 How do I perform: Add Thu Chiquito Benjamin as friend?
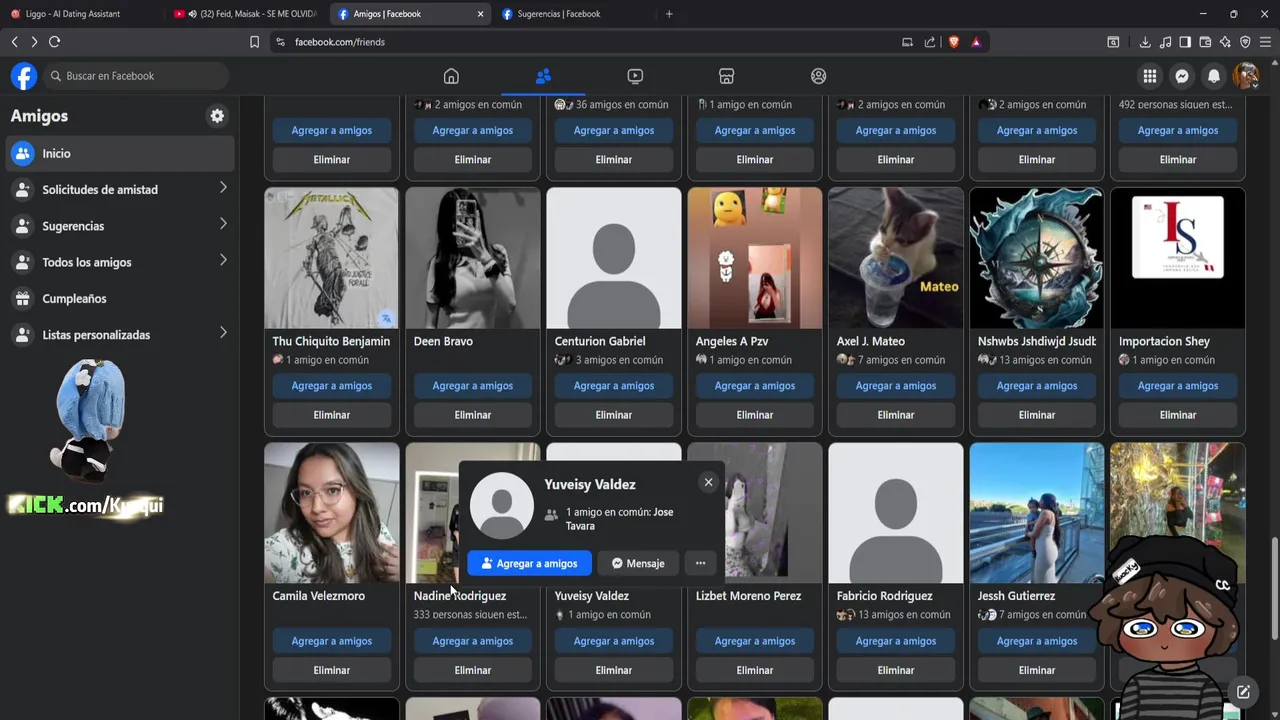click(x=331, y=386)
